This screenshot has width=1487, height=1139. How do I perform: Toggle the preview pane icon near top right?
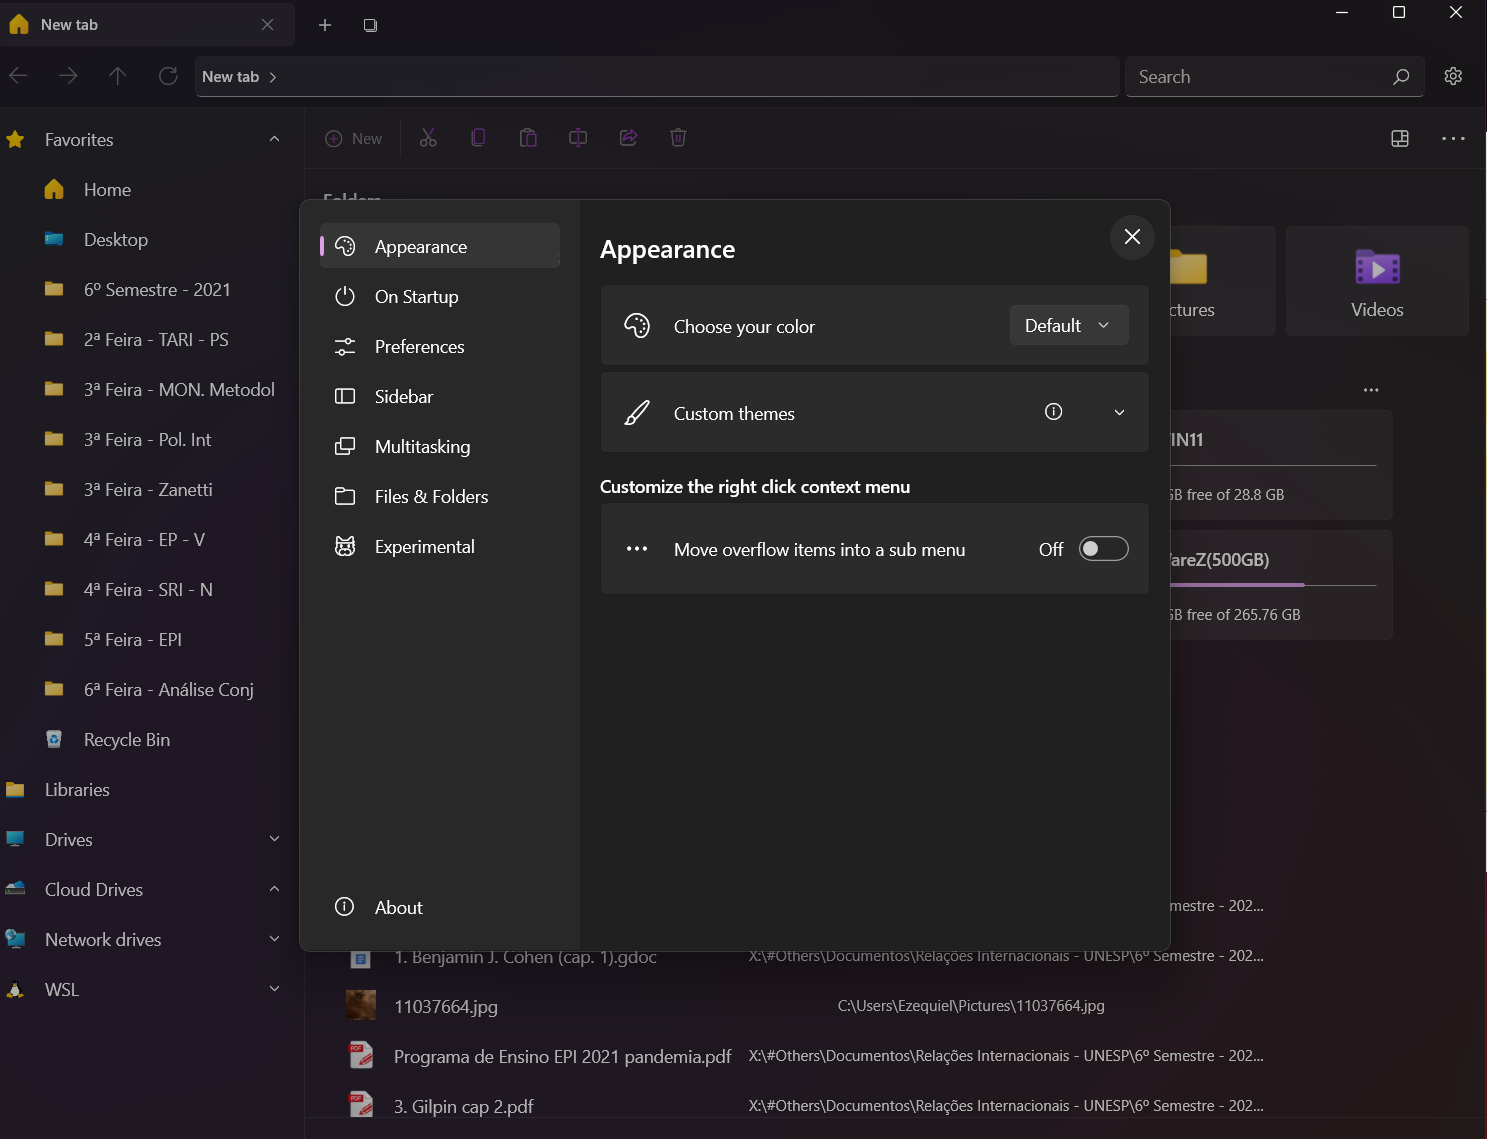click(1399, 138)
